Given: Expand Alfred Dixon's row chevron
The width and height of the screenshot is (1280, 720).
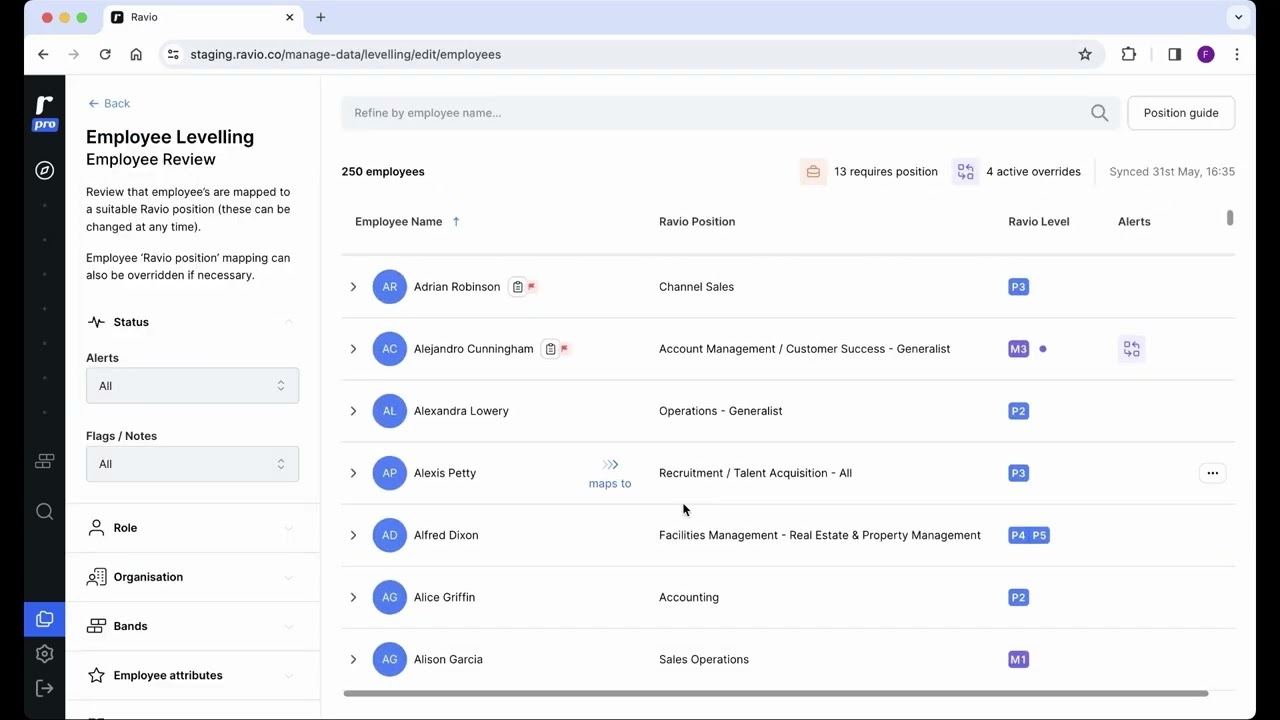Looking at the screenshot, I should coord(353,535).
